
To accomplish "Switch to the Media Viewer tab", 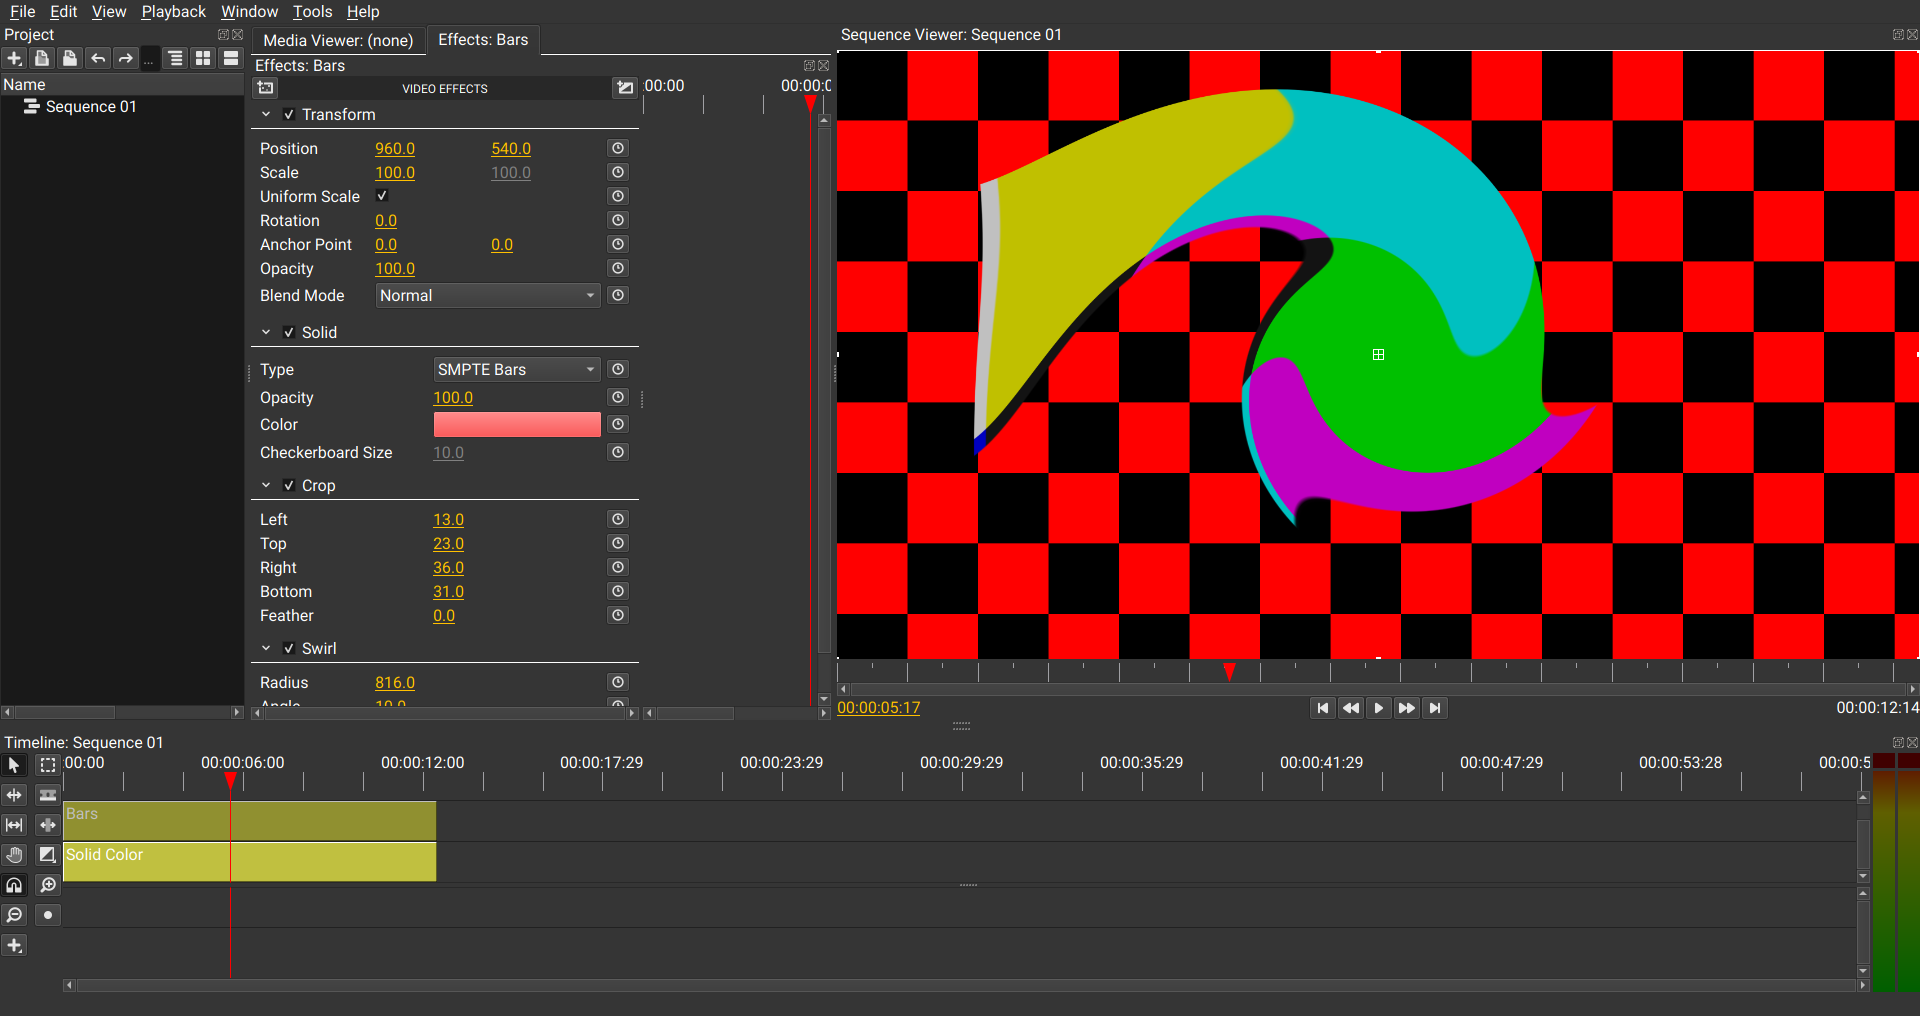I will click(x=338, y=40).
